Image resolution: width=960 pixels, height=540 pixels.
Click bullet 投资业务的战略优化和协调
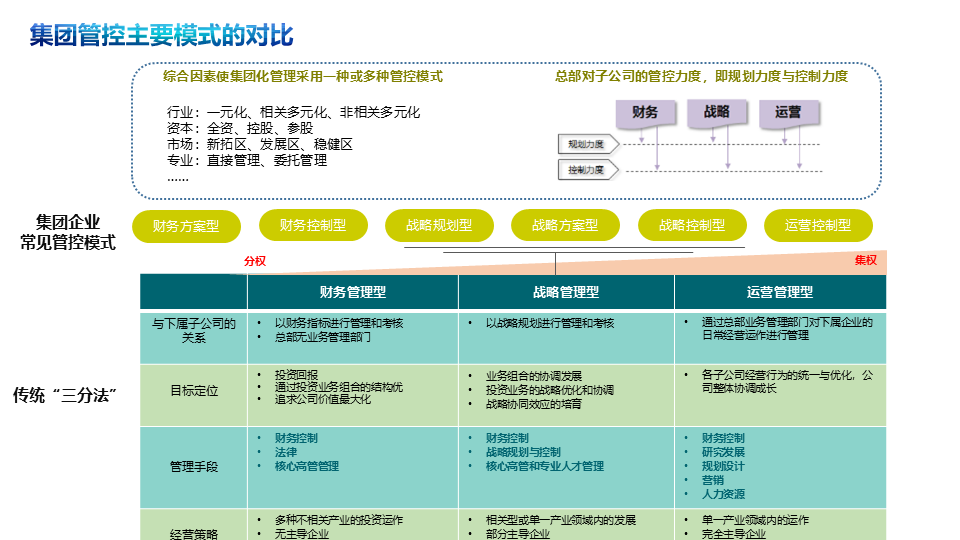pyautogui.click(x=550, y=390)
